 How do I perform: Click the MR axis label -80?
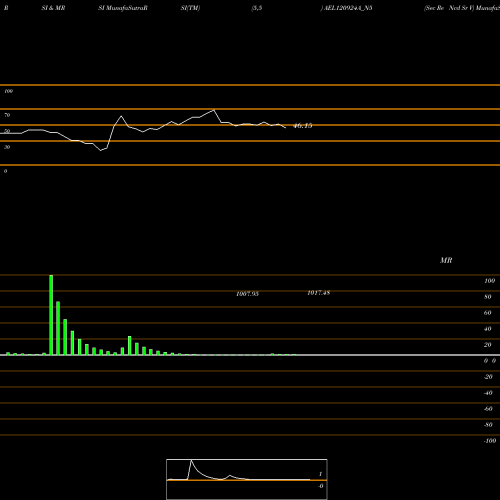[x=488, y=425]
